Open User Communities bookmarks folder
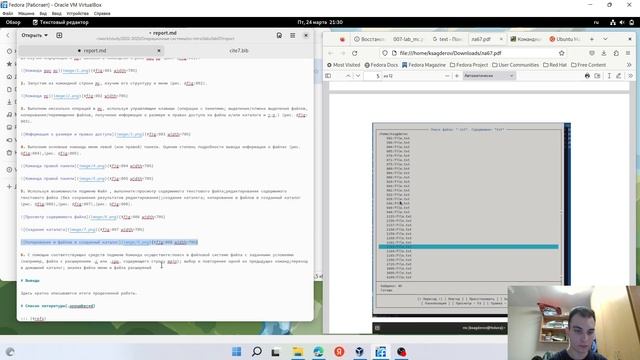This screenshot has height=360, width=640. pyautogui.click(x=515, y=65)
